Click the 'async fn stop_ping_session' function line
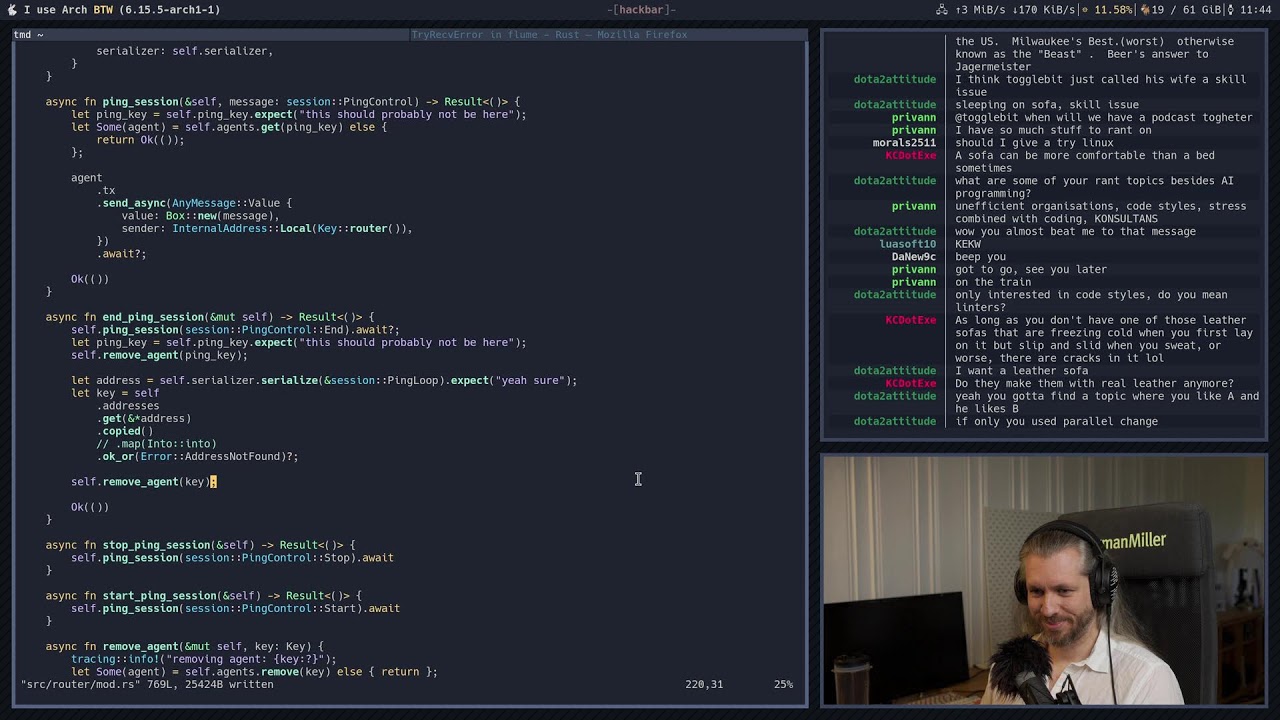 [x=200, y=545]
